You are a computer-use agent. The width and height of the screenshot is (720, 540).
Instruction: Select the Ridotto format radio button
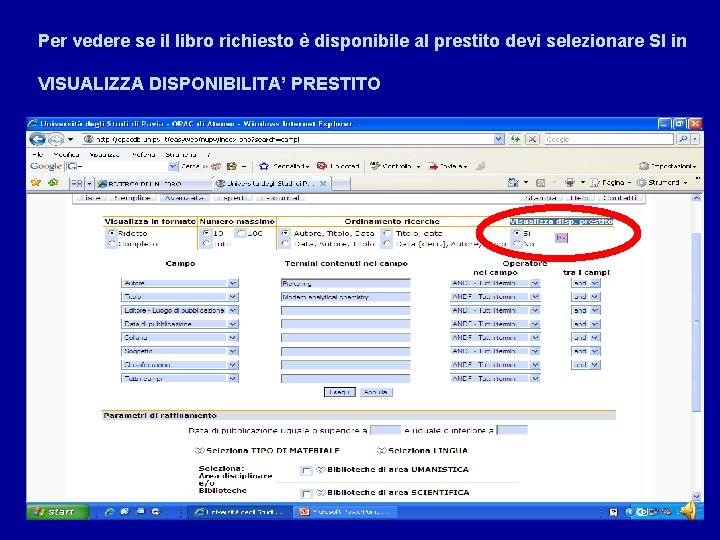click(111, 233)
